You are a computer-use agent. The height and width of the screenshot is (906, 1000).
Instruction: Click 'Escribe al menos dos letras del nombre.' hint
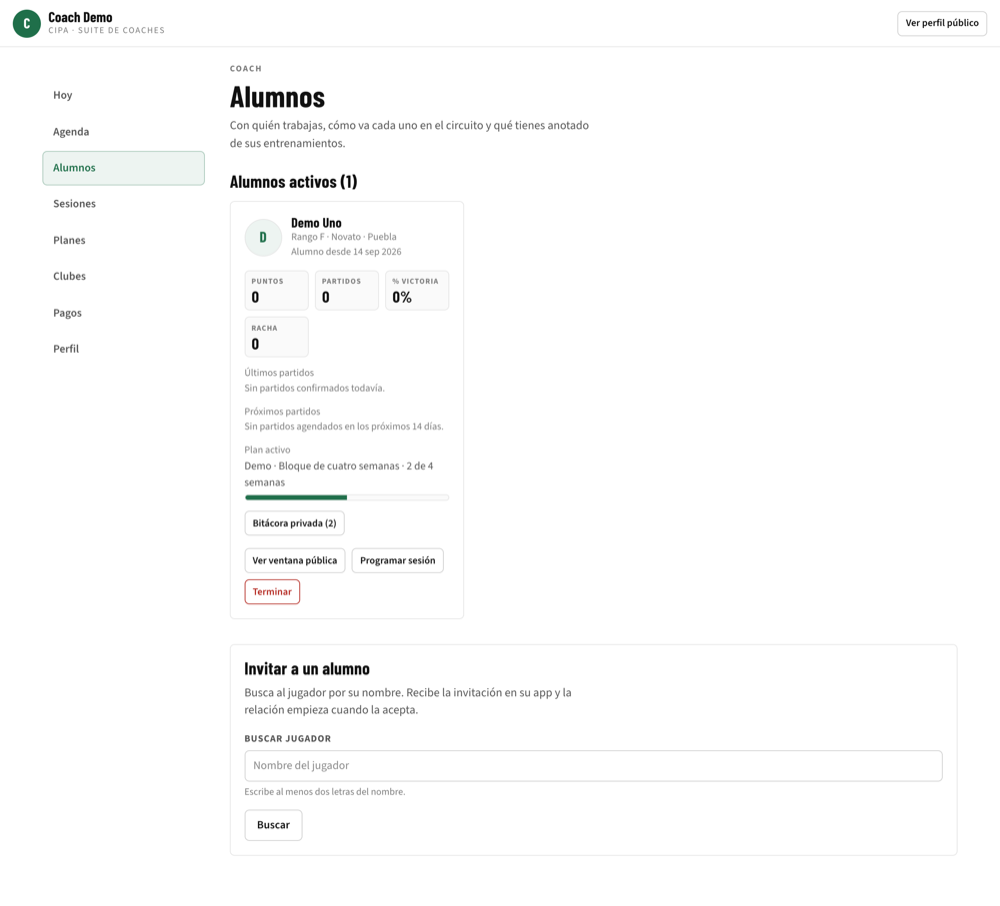click(x=325, y=792)
